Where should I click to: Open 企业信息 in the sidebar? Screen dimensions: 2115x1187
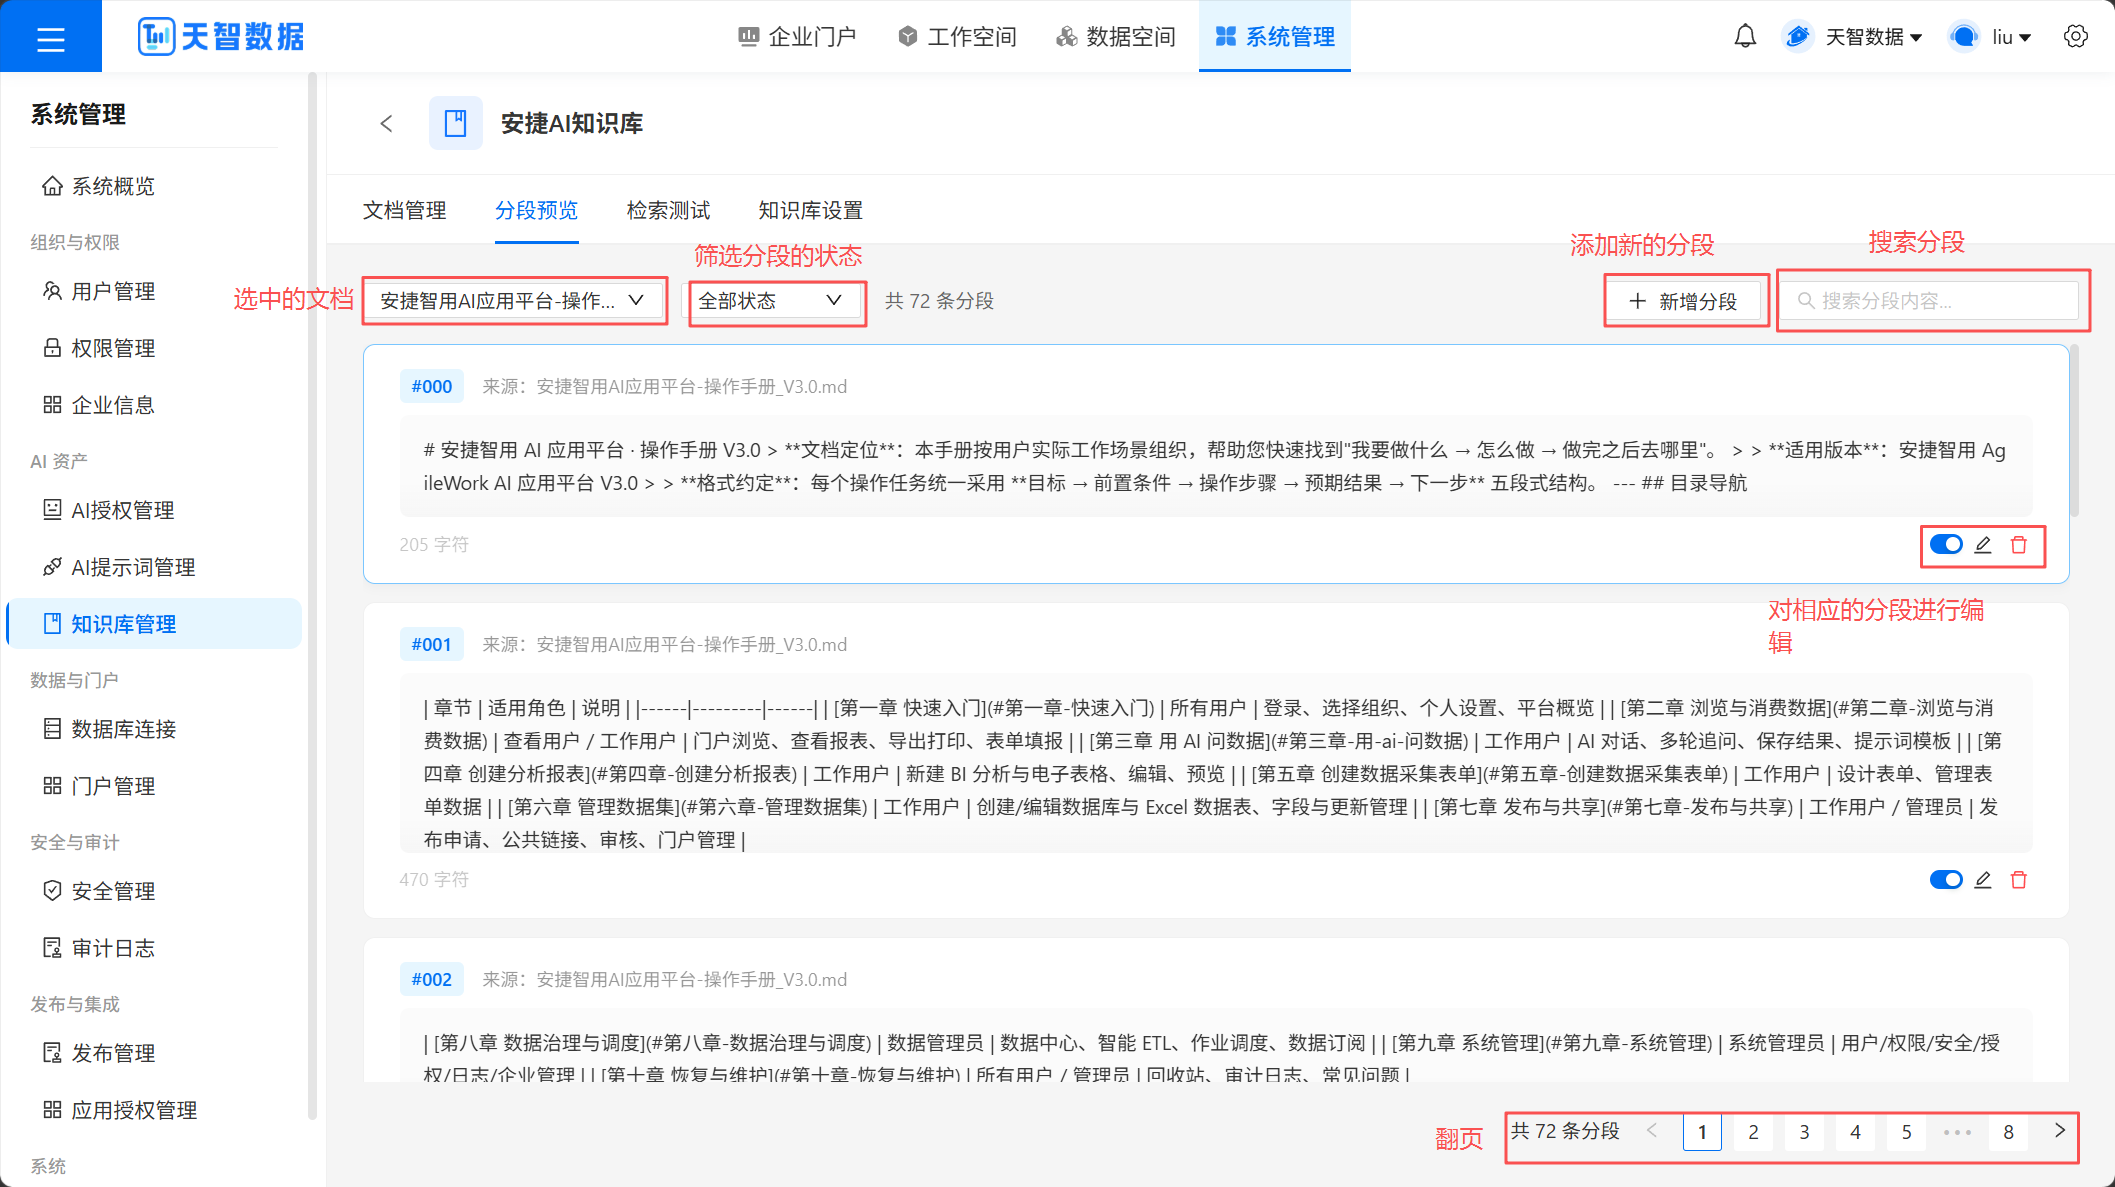click(x=154, y=406)
